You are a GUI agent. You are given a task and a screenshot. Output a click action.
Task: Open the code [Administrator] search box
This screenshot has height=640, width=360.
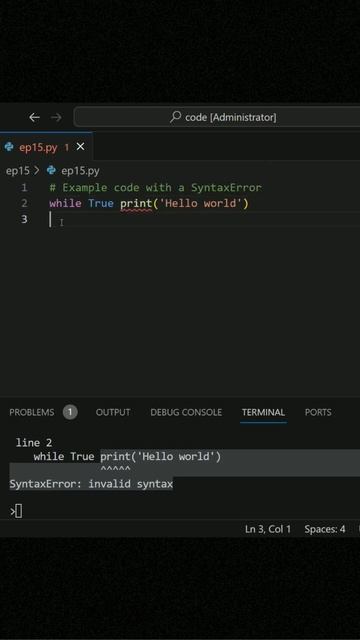point(217,118)
